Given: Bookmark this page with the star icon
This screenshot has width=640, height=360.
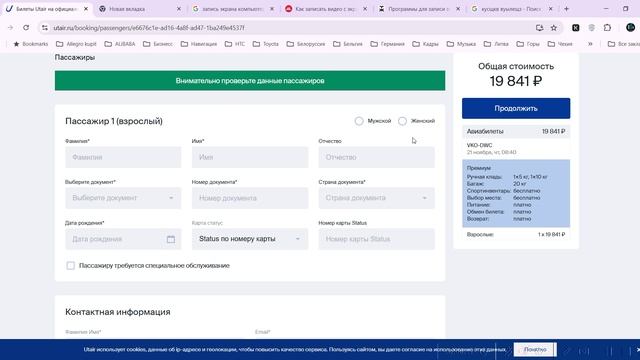Looking at the screenshot, I should [553, 28].
